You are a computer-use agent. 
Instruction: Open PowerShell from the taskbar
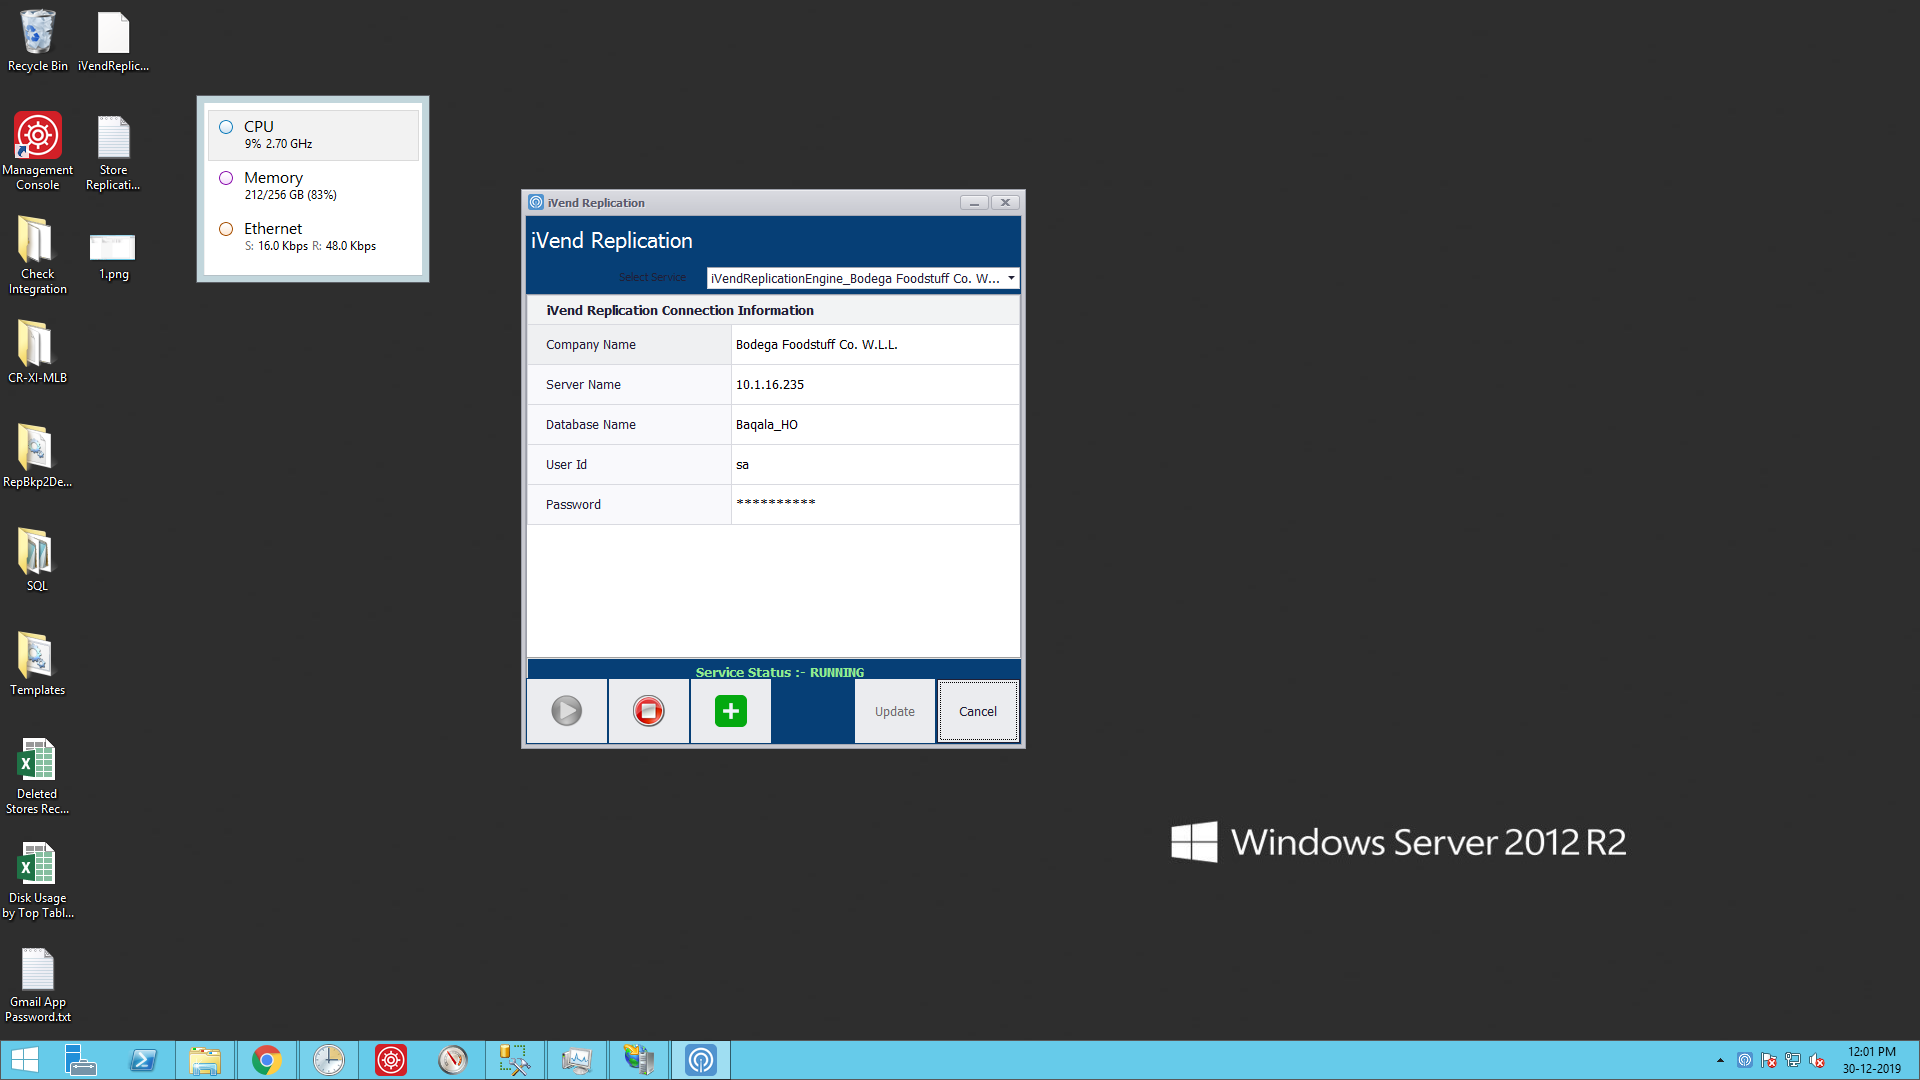tap(143, 1060)
